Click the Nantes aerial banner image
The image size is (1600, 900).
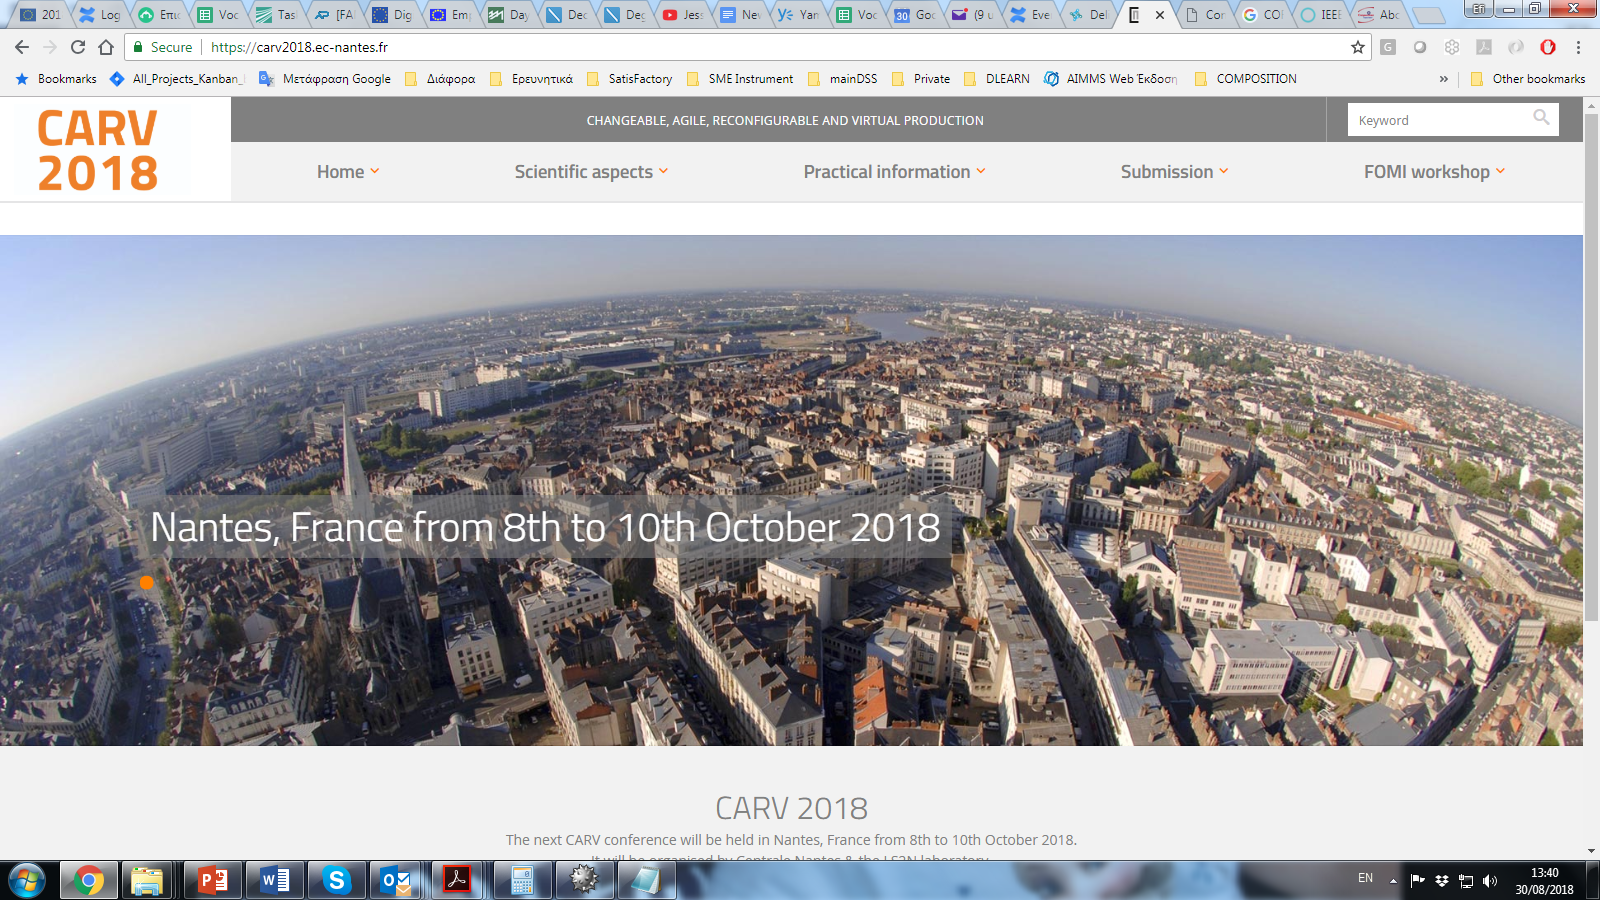click(791, 490)
